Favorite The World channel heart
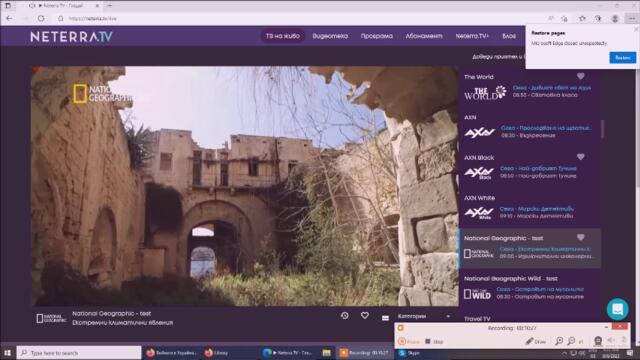 (580, 76)
